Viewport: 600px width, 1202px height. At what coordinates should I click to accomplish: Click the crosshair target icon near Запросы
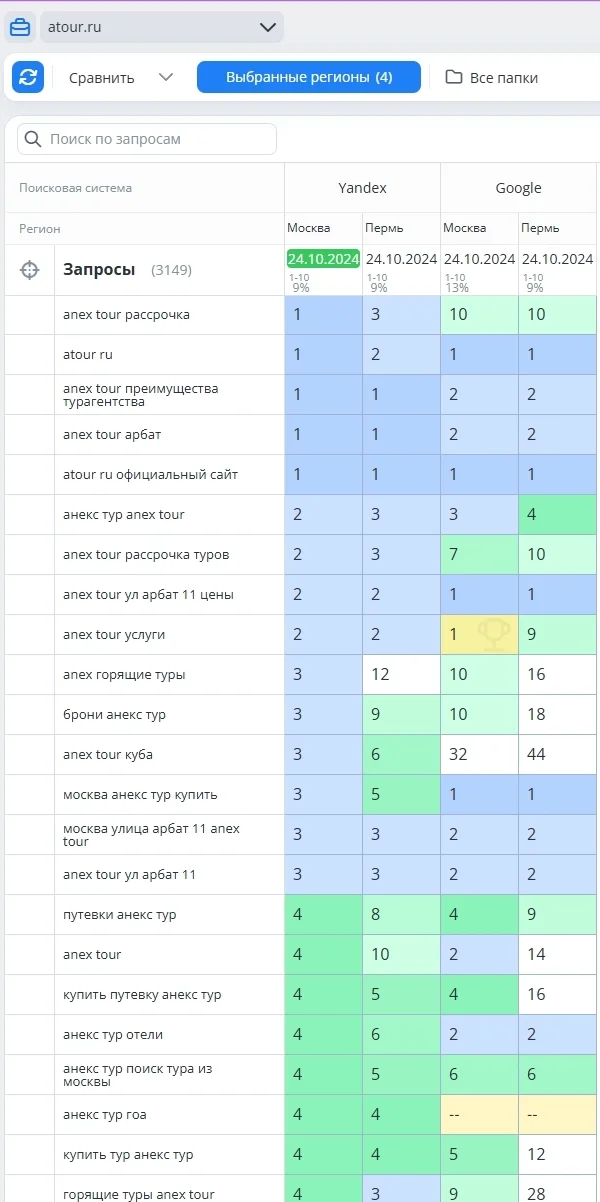(x=30, y=270)
